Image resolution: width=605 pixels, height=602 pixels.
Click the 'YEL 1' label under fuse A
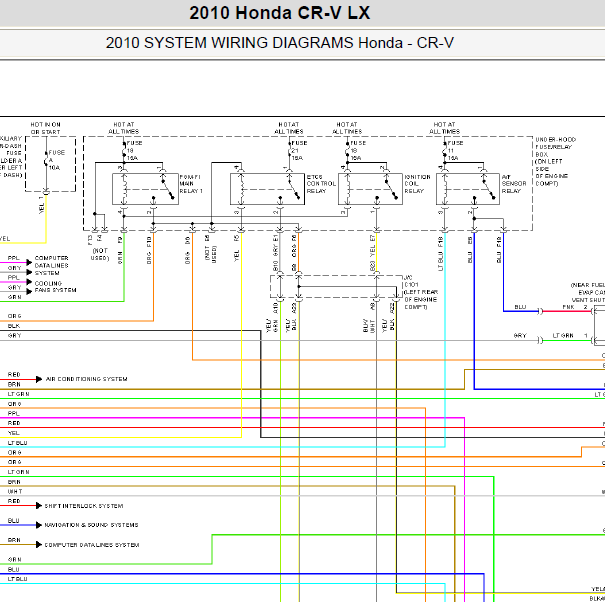(x=41, y=205)
